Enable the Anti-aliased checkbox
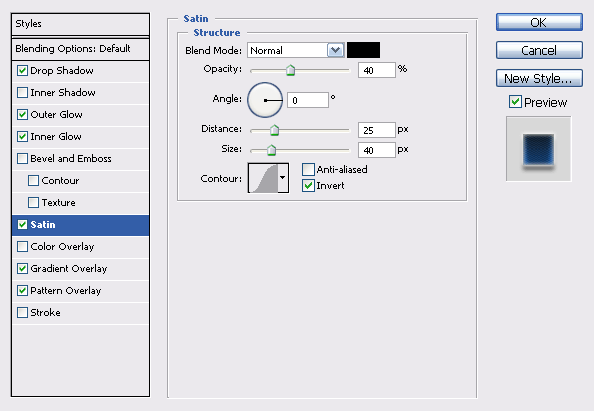Screen dimensions: 594x411 pyautogui.click(x=308, y=169)
